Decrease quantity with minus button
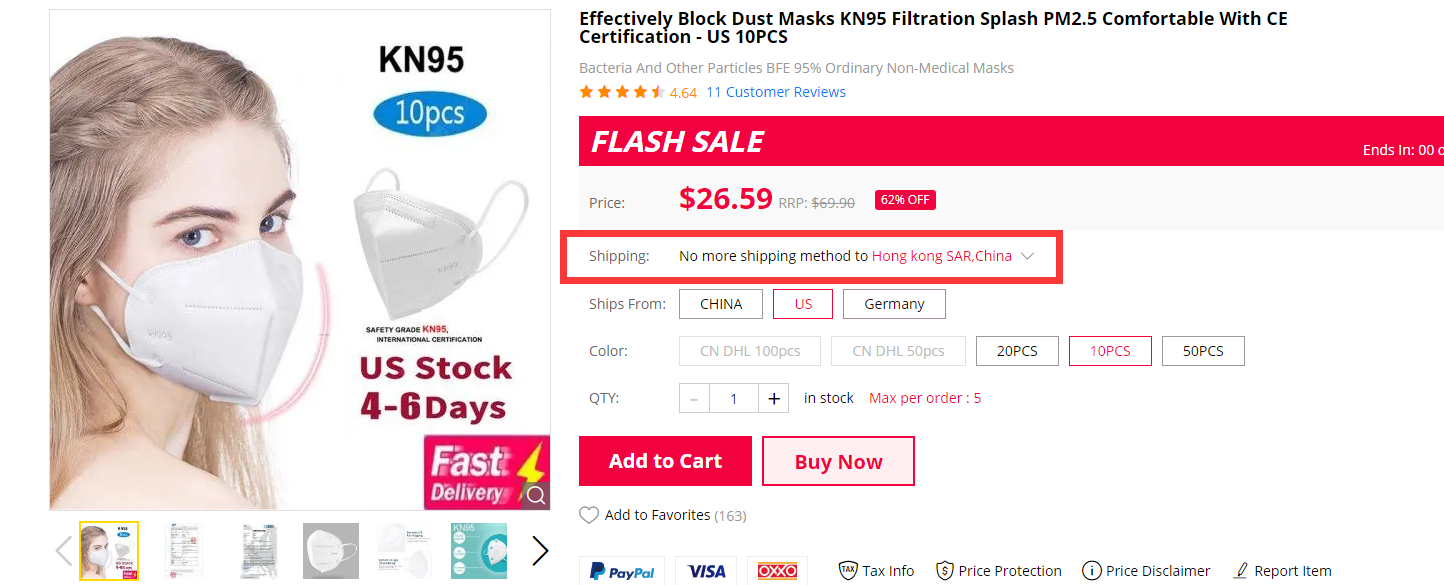The image size is (1444, 585). point(694,398)
